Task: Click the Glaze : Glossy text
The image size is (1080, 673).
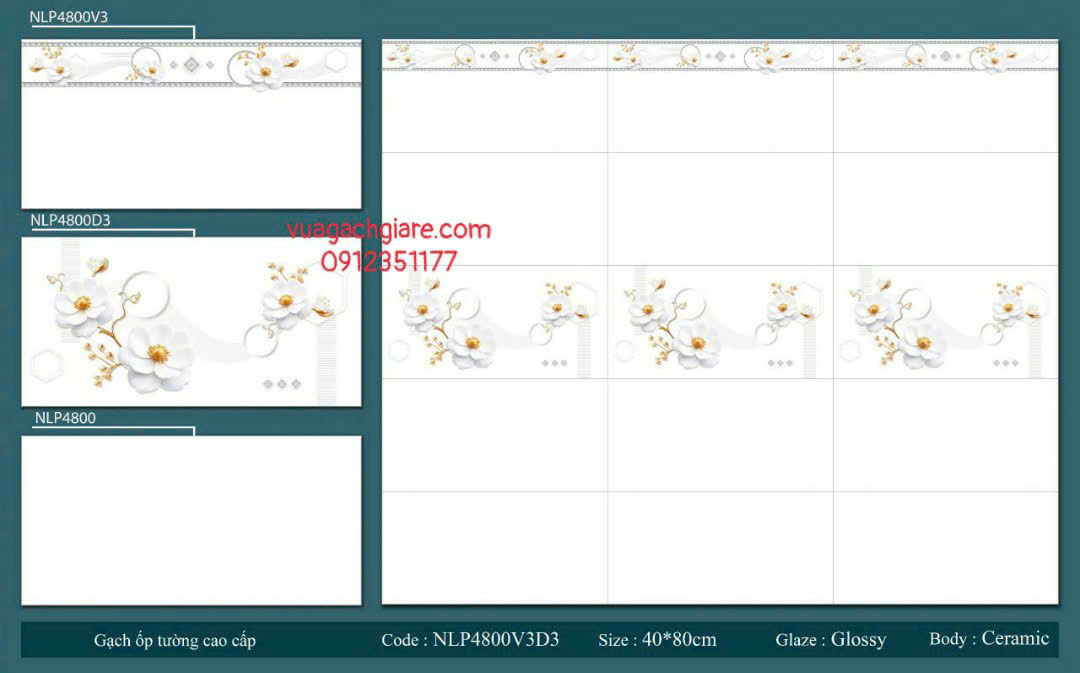Action: point(830,640)
